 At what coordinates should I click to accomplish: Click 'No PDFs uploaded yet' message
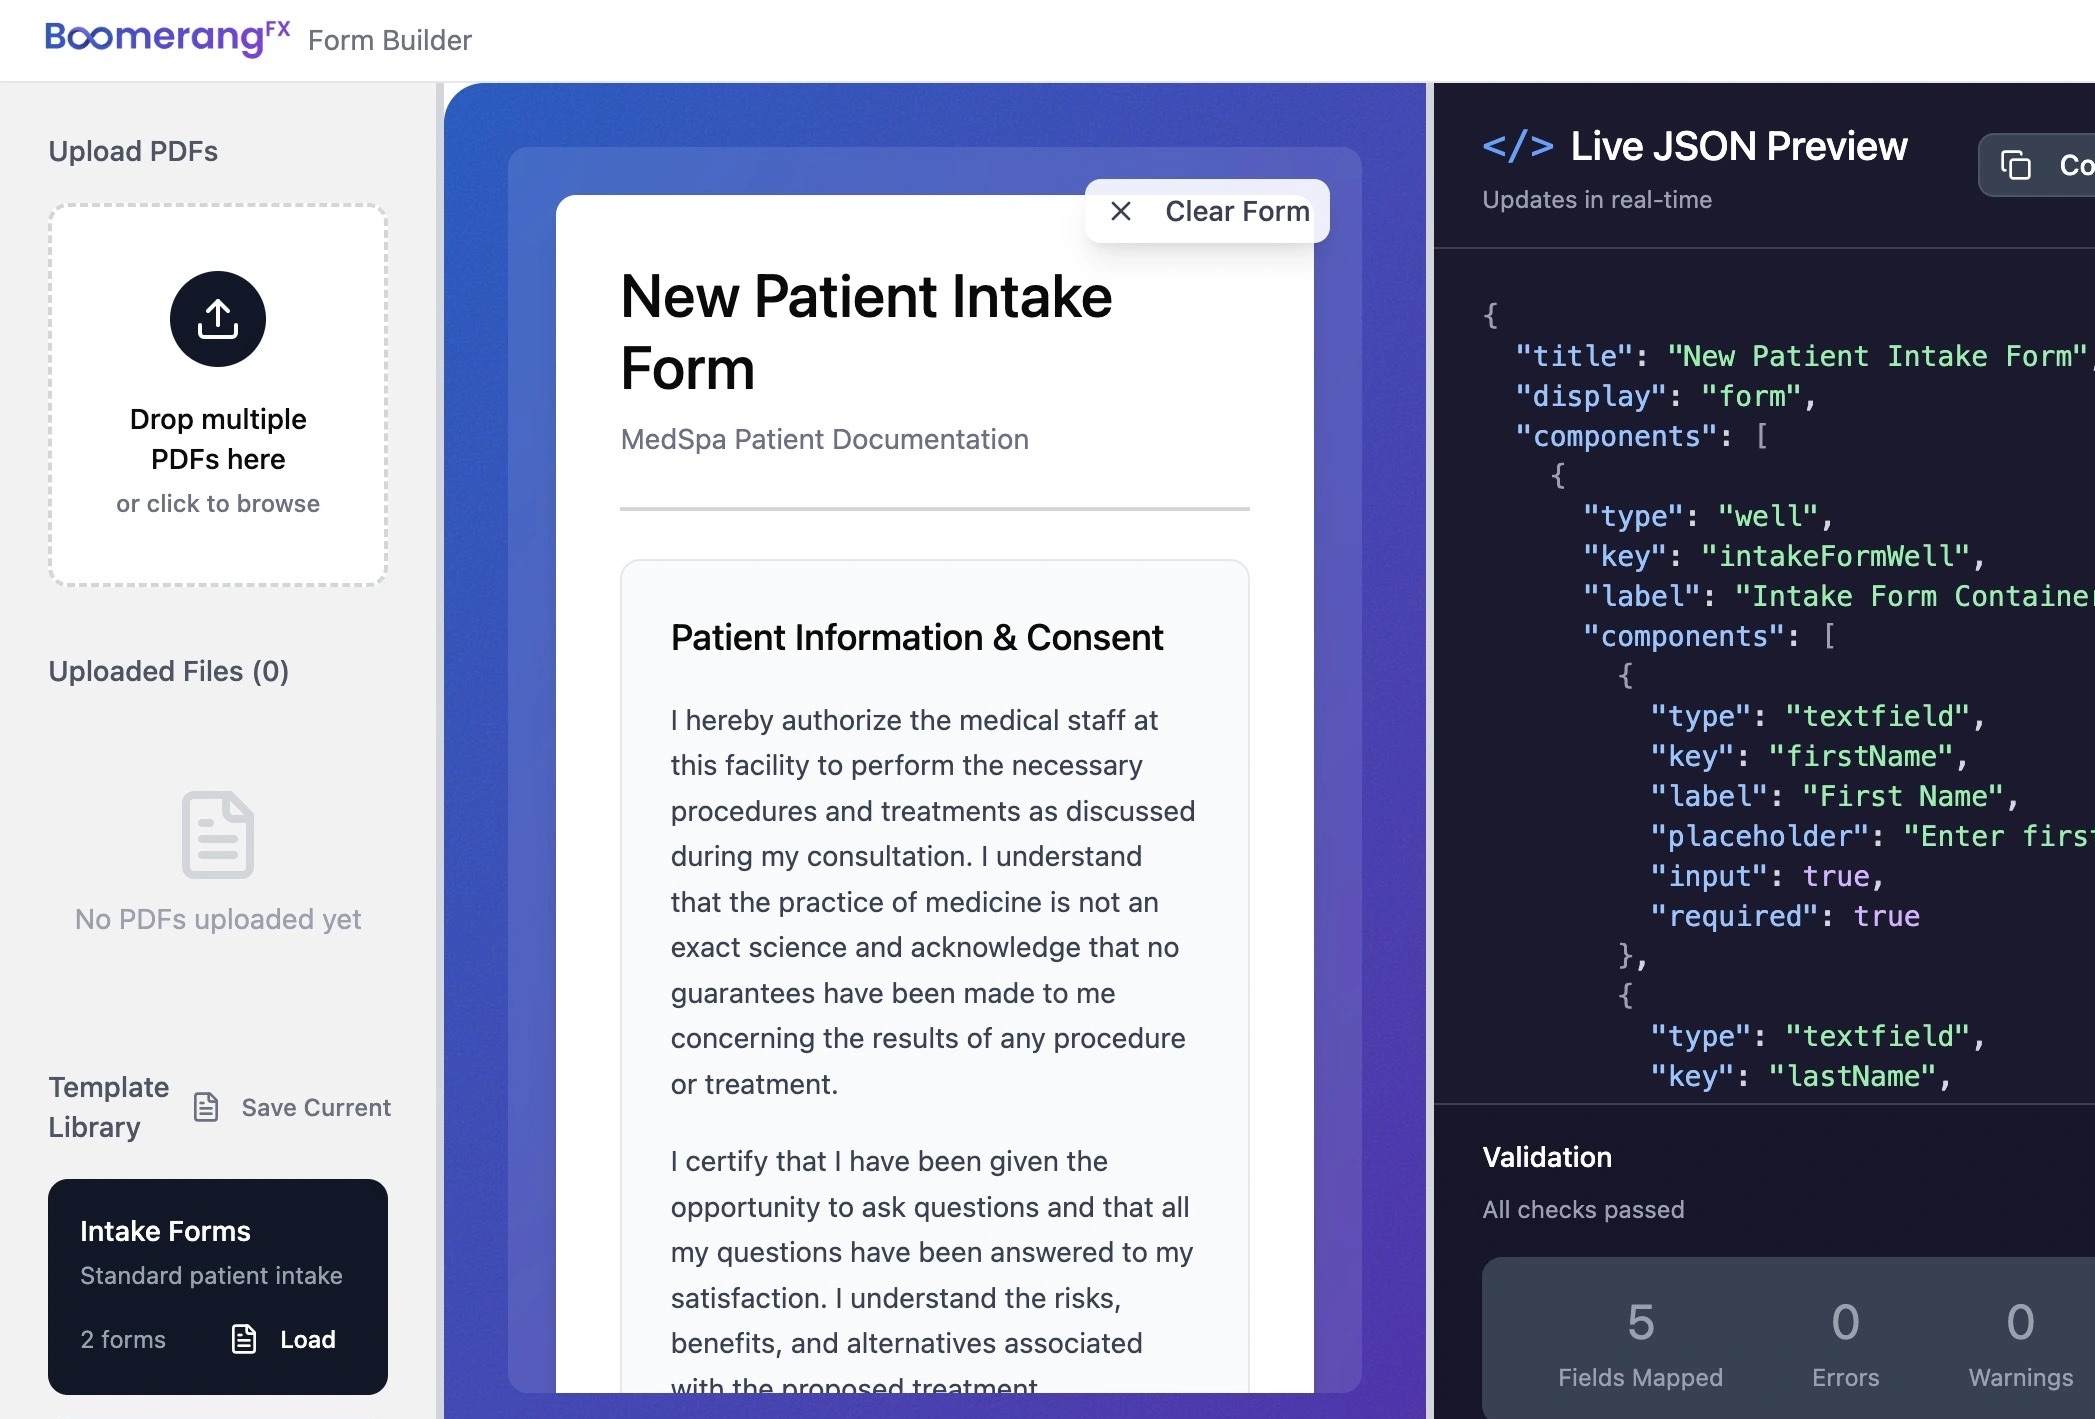pyautogui.click(x=218, y=919)
